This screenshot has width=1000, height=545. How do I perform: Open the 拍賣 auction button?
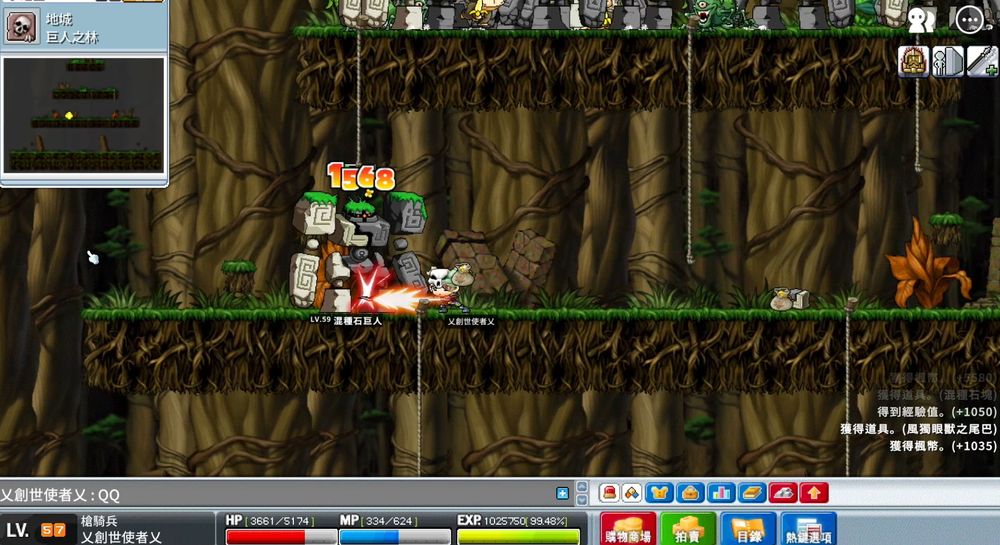point(688,529)
